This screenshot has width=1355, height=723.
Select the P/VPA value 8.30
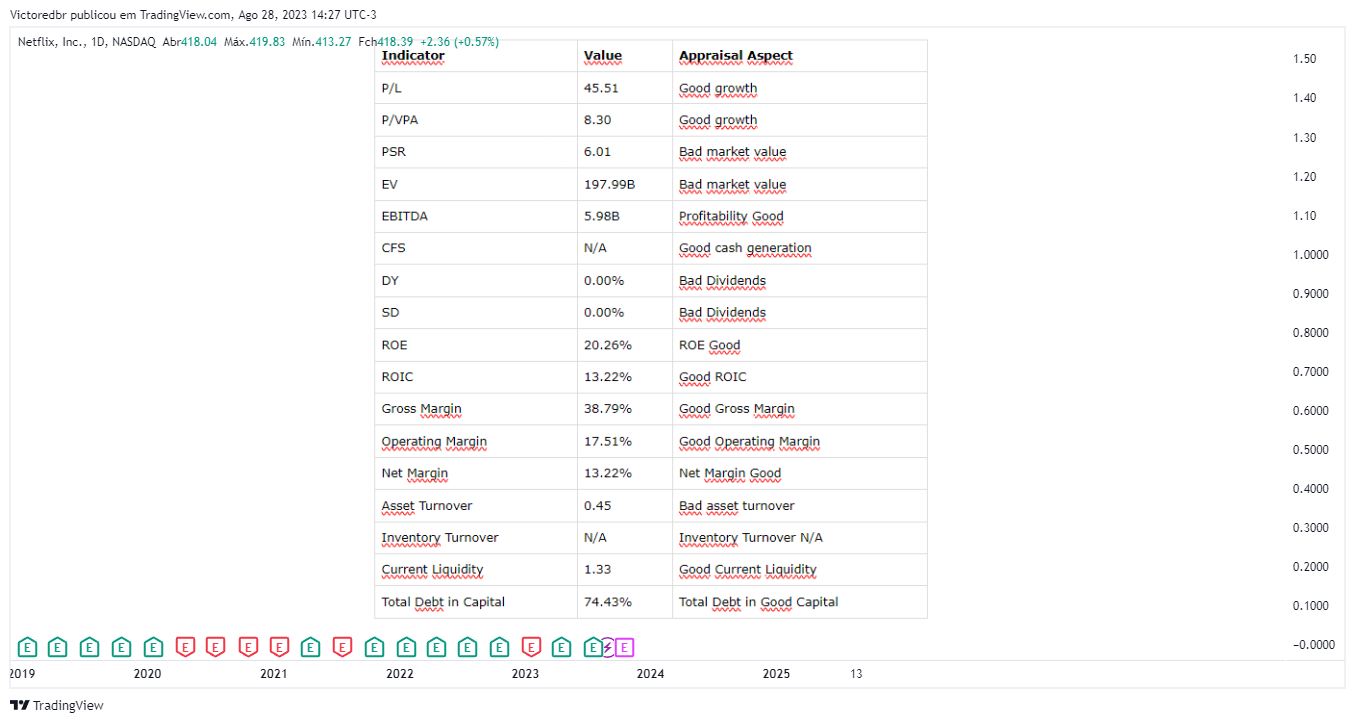[597, 120]
